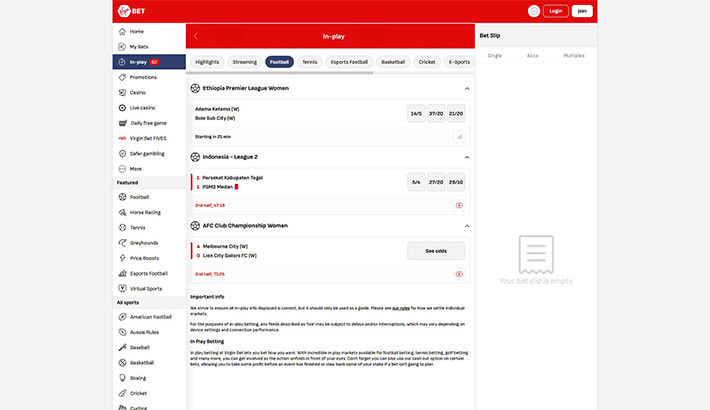Viewport: 710px width, 410px height.
Task: Open the Home icon in sidebar
Action: (122, 31)
